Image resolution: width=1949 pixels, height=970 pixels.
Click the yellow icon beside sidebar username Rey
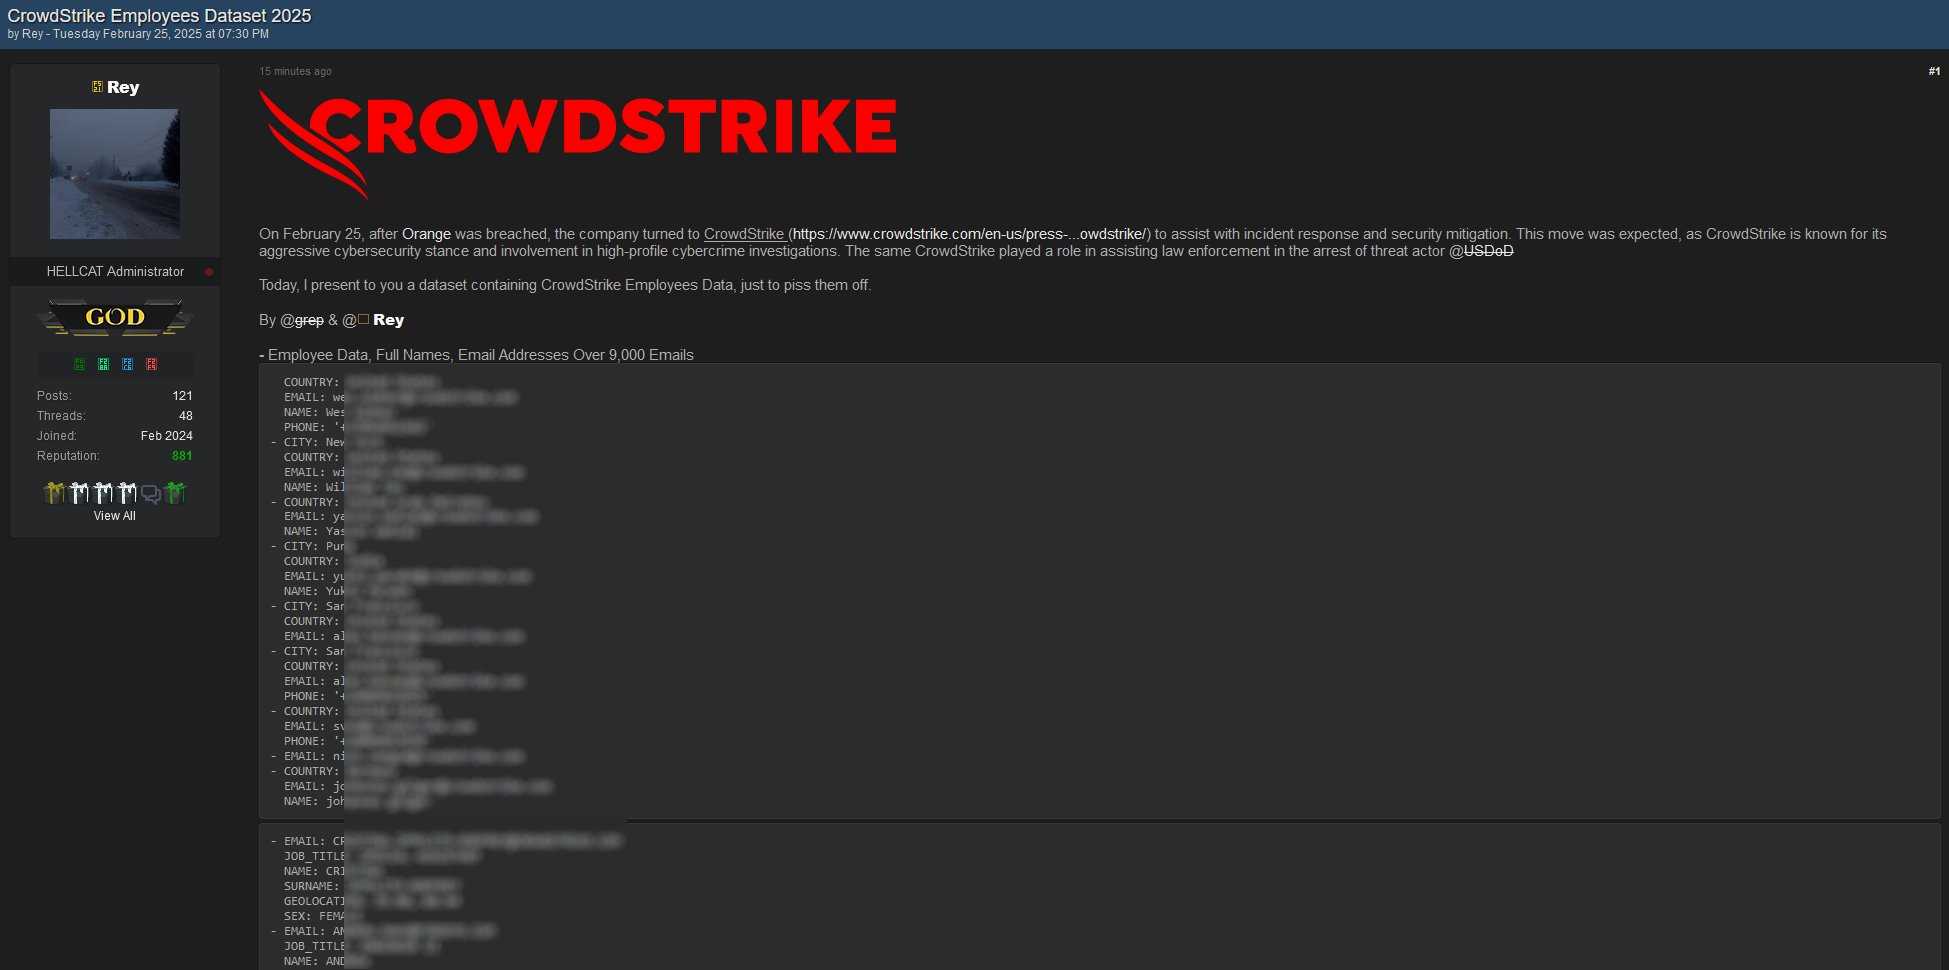pyautogui.click(x=97, y=87)
